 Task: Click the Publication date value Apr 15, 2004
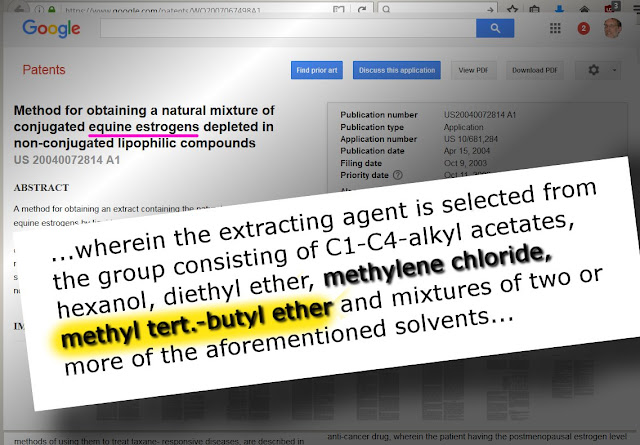click(467, 151)
